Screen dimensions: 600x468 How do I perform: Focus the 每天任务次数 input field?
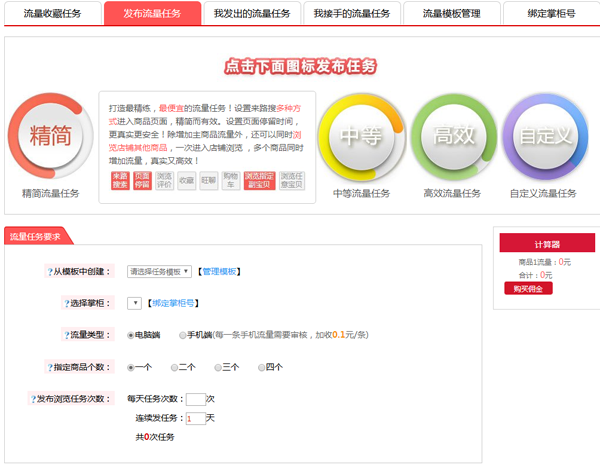tap(196, 400)
